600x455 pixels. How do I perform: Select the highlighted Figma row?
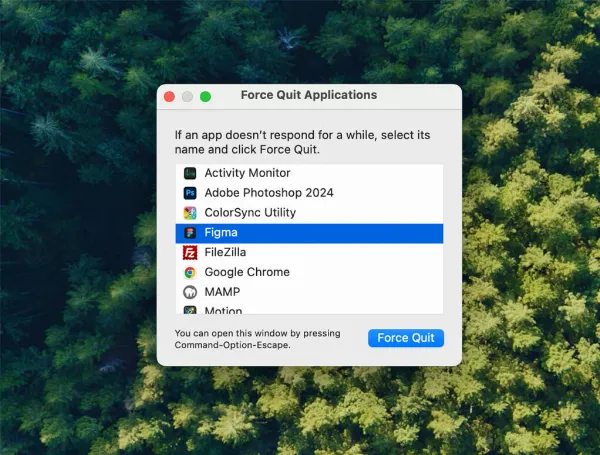309,233
